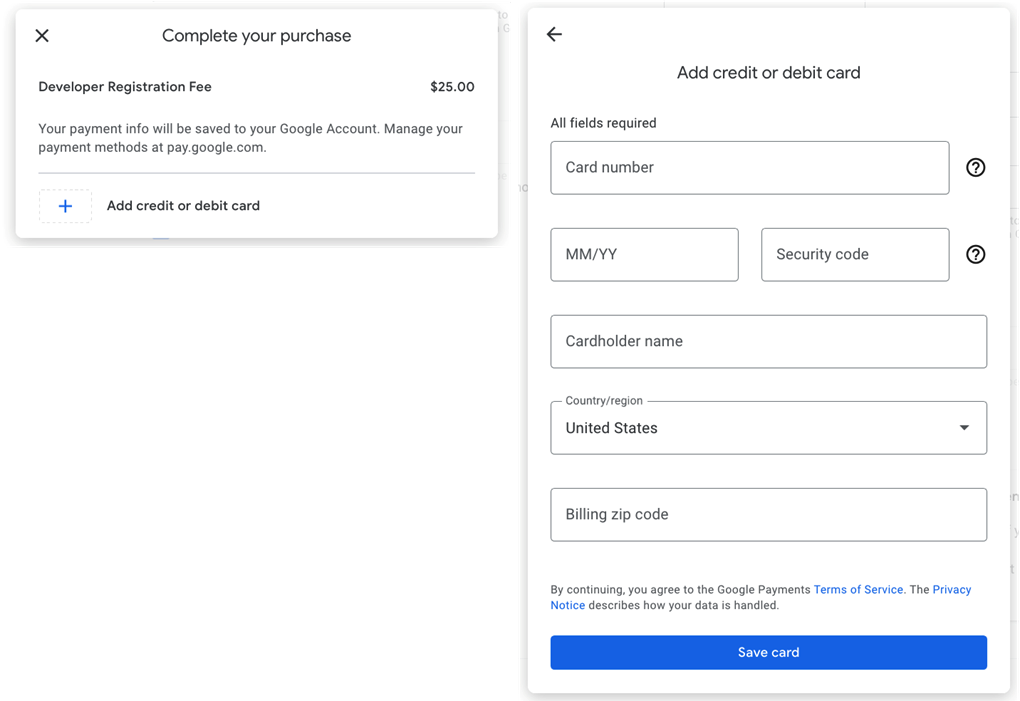Click into the MM/YY expiry field
The image size is (1020, 701).
pos(644,255)
